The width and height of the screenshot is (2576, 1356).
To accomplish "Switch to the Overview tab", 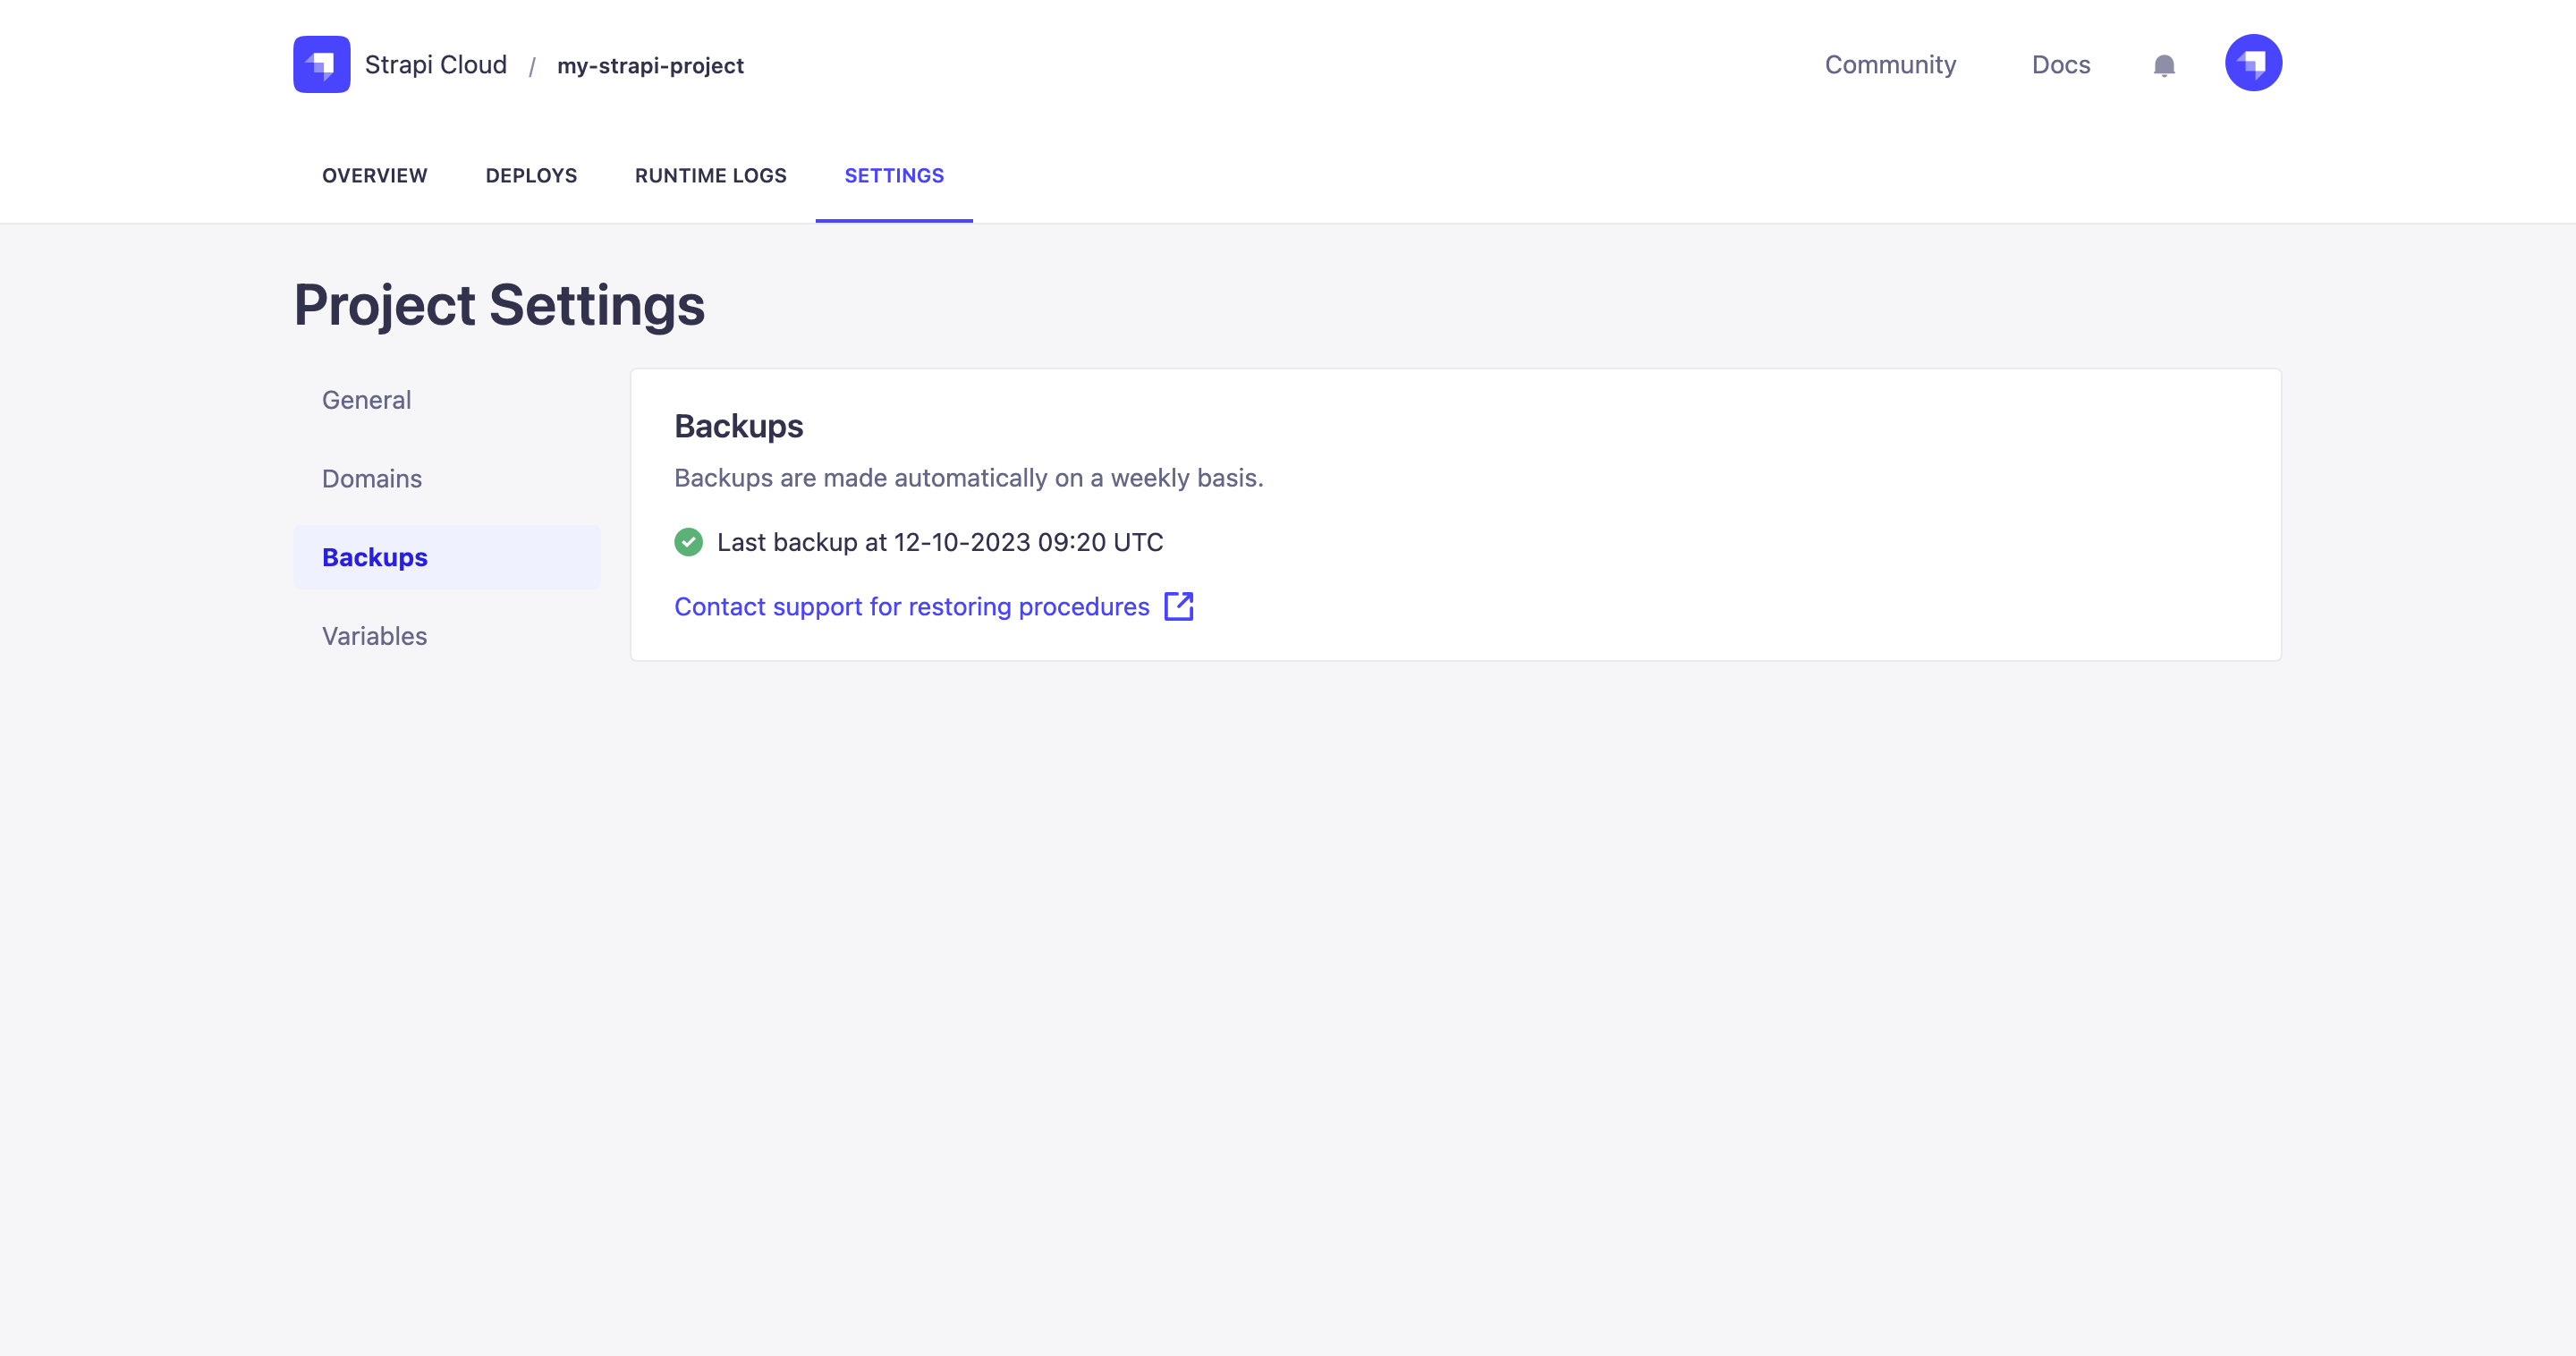I will (x=374, y=176).
